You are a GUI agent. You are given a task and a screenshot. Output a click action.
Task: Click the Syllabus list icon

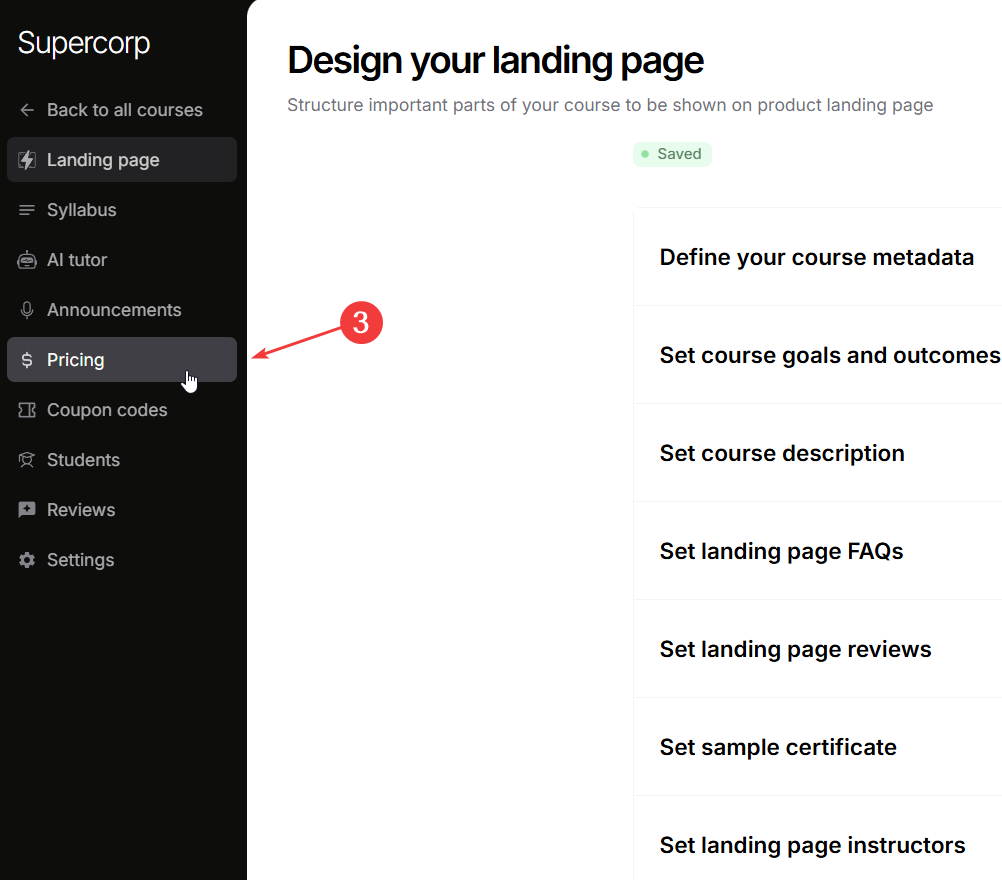click(x=27, y=210)
